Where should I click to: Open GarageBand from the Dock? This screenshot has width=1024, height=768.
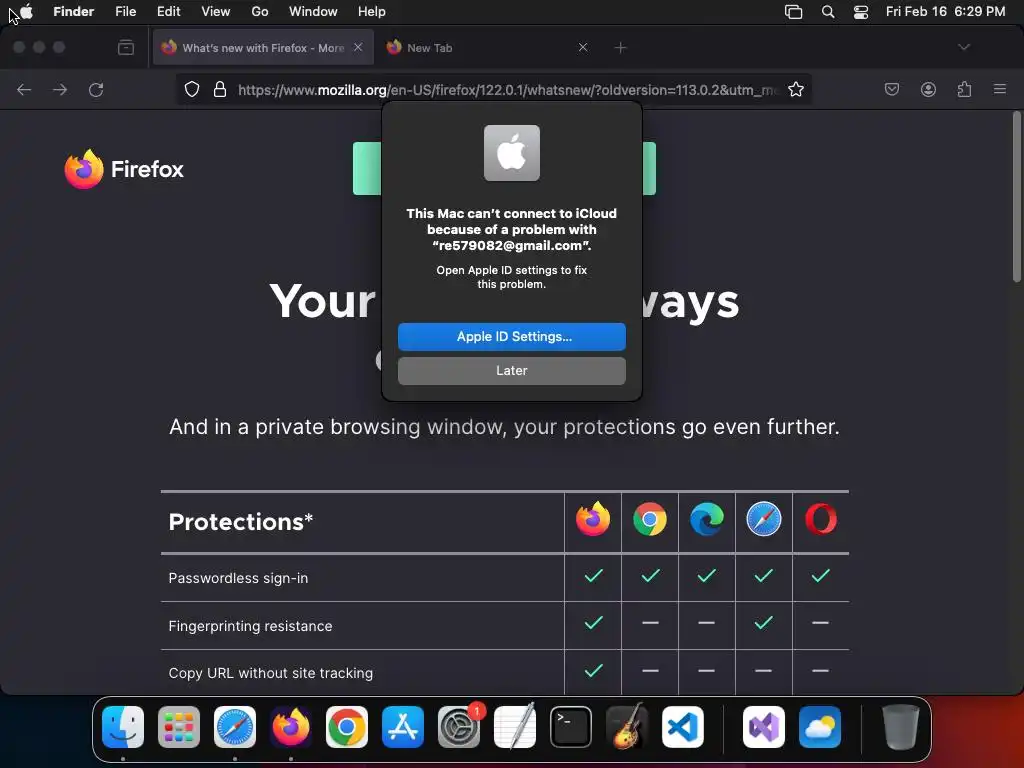click(627, 727)
